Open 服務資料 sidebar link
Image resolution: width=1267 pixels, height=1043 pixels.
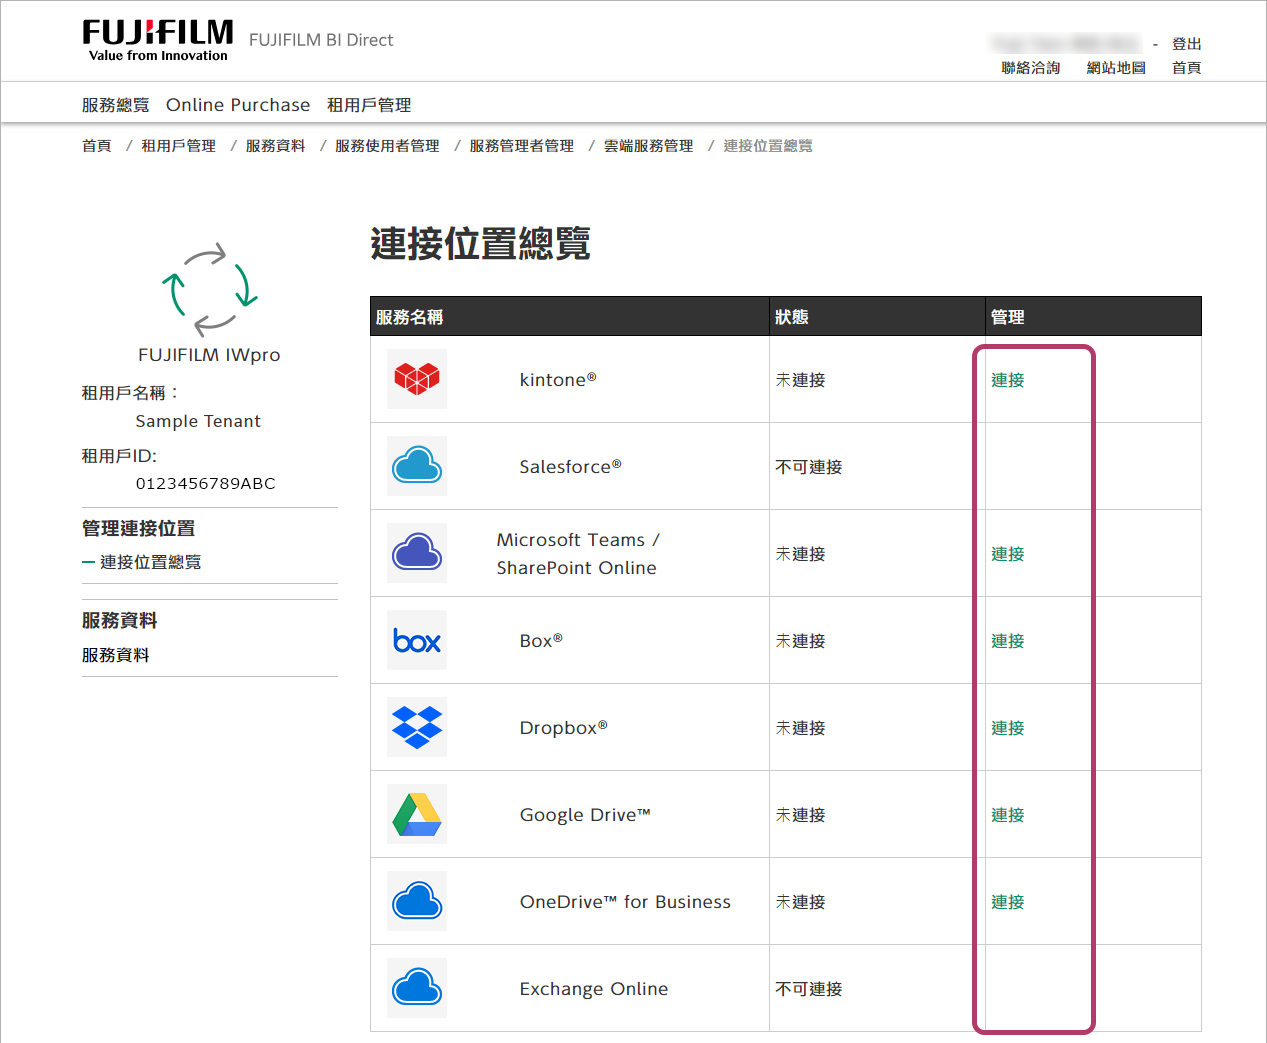point(116,655)
